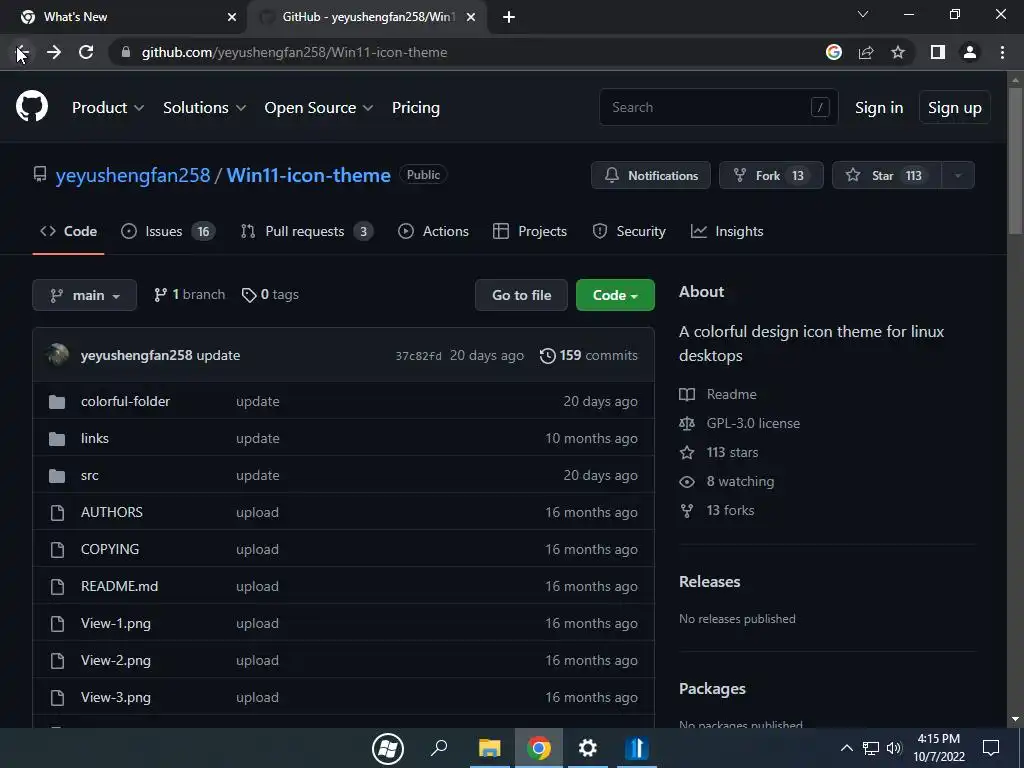The width and height of the screenshot is (1024, 768).
Task: Click the stars icon in About
Action: (687, 453)
